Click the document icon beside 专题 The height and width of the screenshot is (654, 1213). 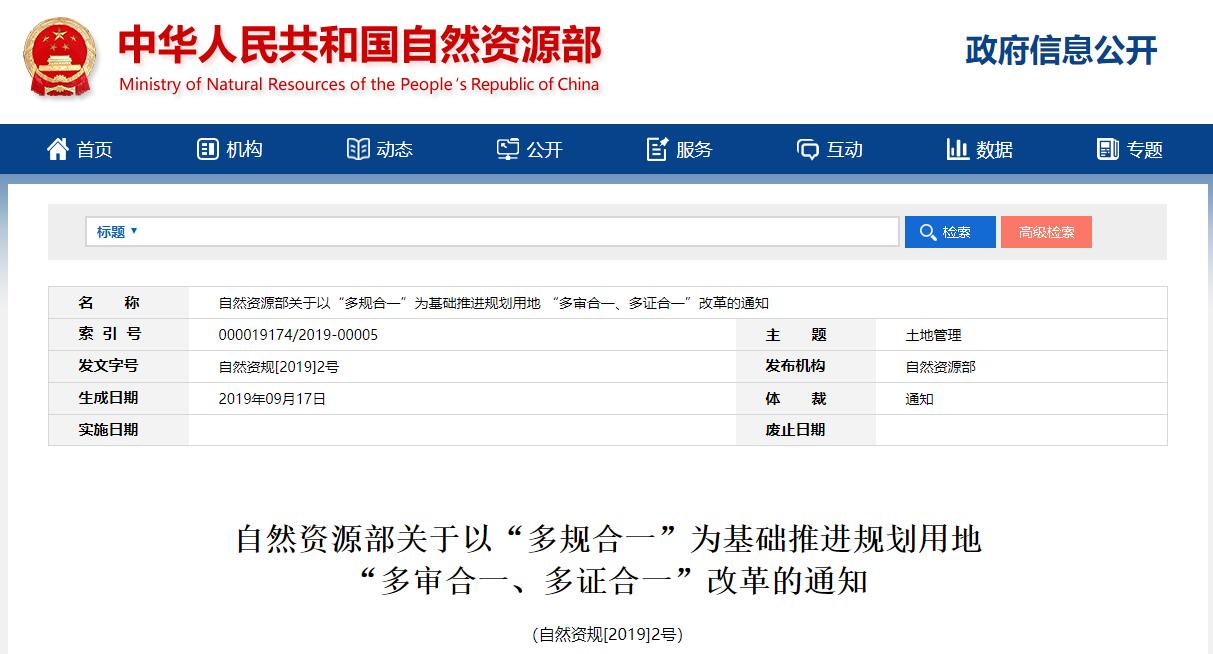1107,149
